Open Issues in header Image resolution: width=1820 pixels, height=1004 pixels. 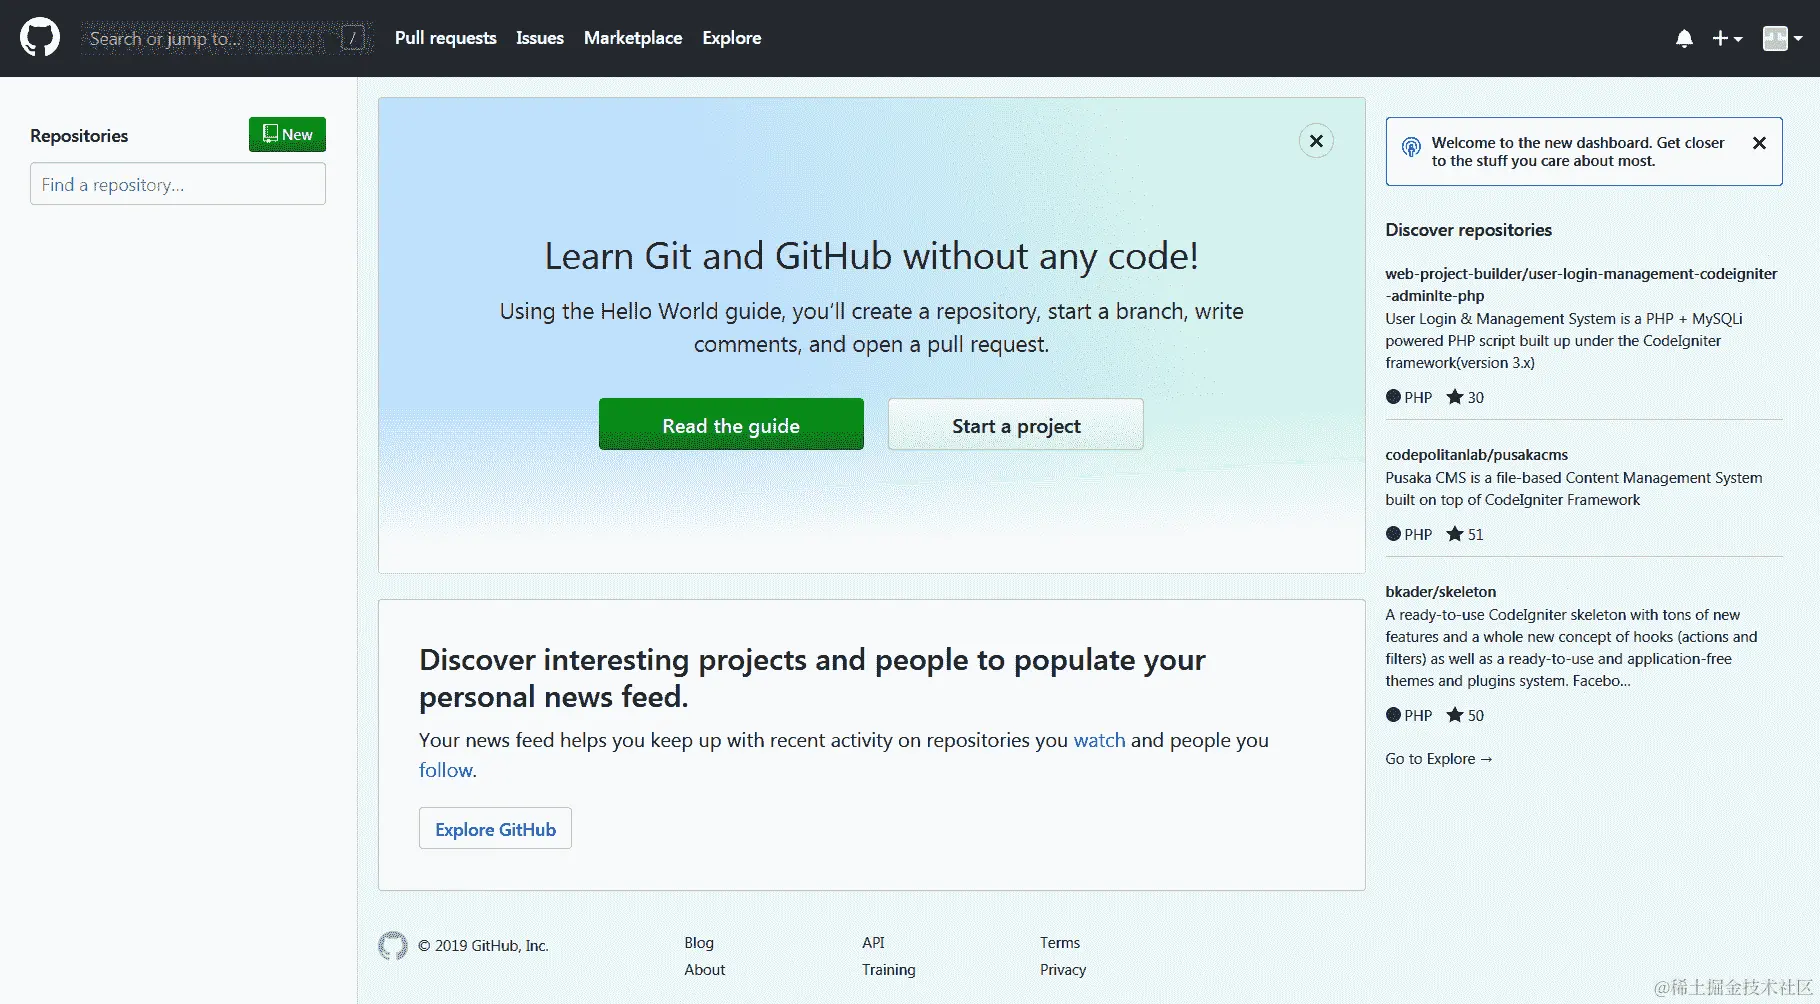click(x=540, y=38)
